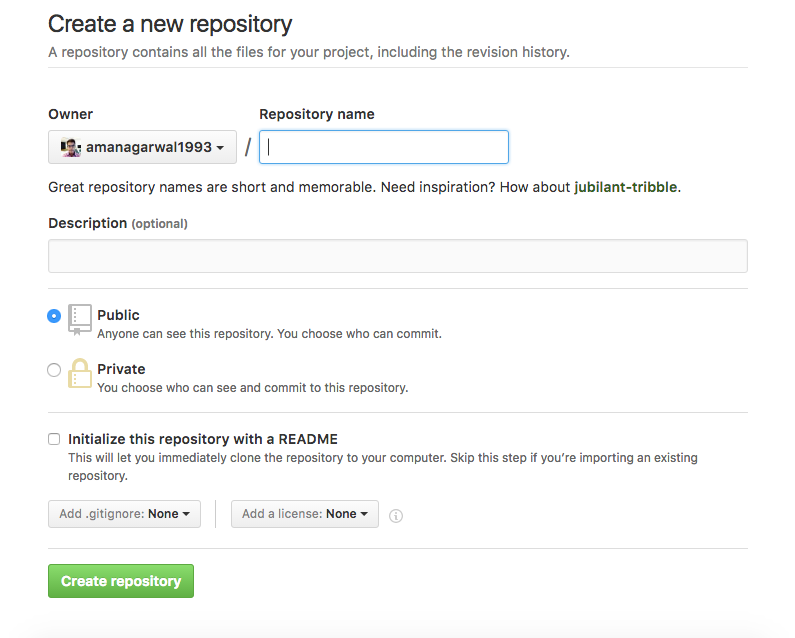The height and width of the screenshot is (638, 795).
Task: Click the 'Description (optional)' label
Action: (117, 223)
